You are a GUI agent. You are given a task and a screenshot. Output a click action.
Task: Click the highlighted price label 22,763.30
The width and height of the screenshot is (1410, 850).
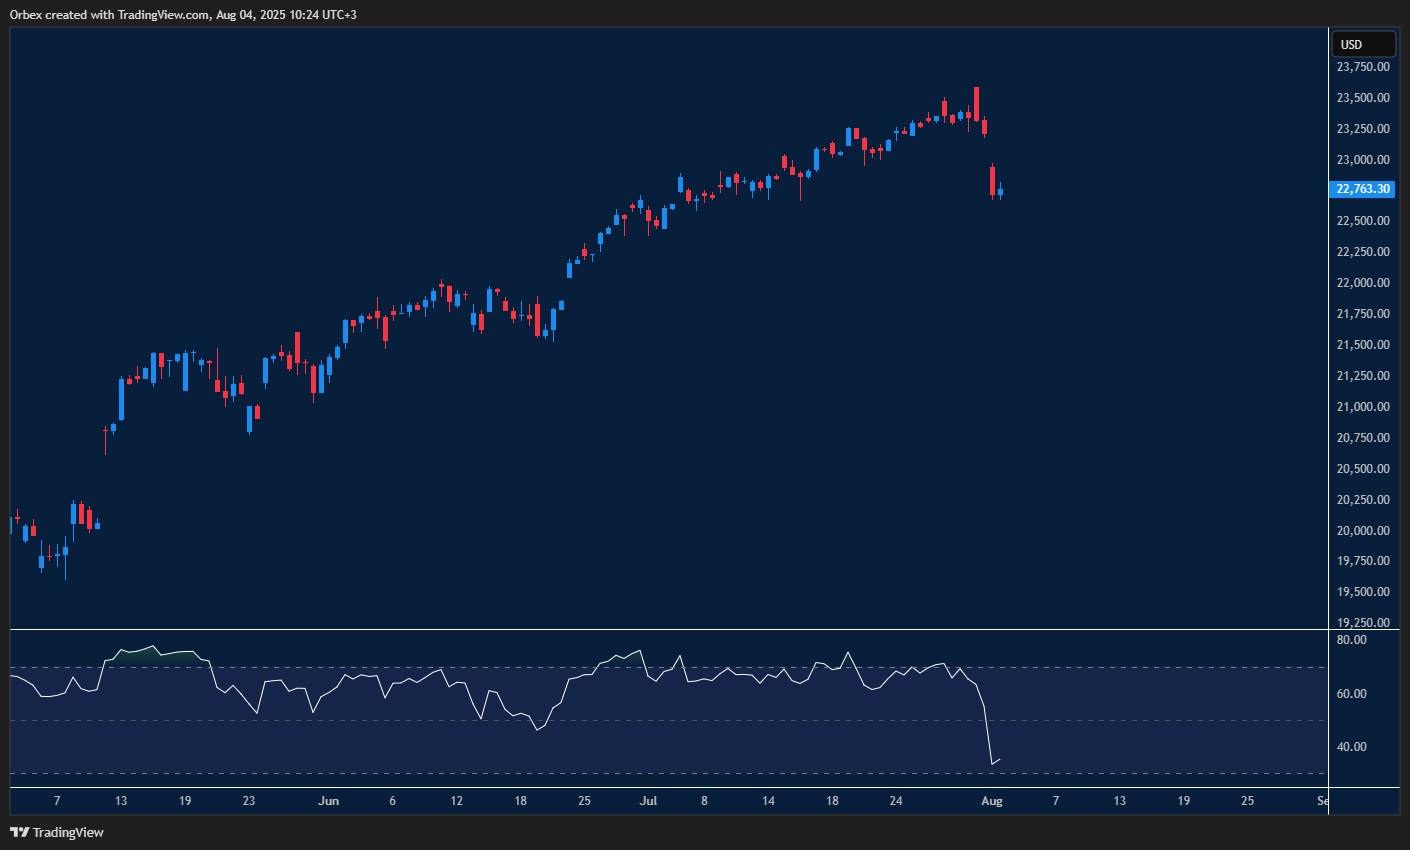point(1363,189)
